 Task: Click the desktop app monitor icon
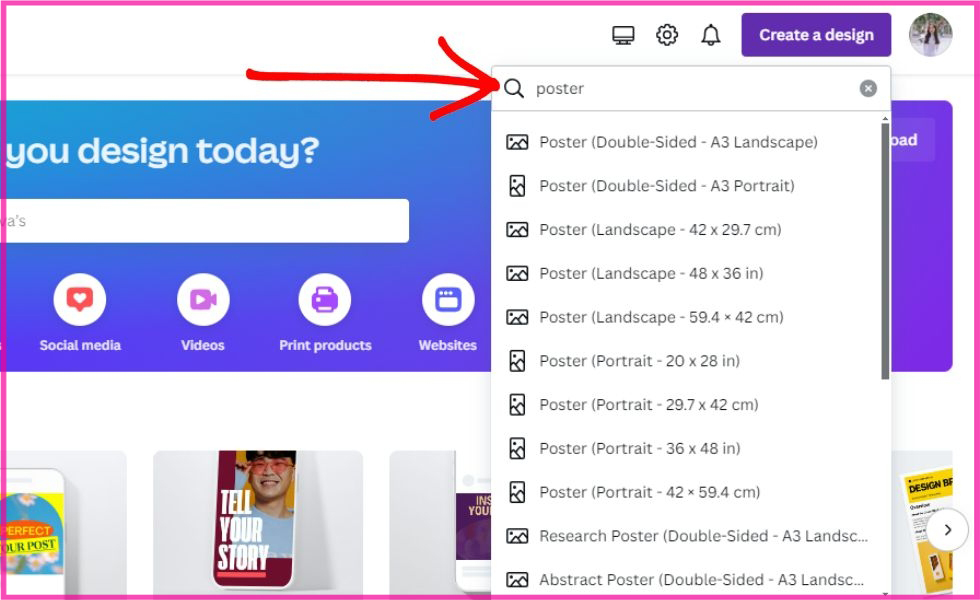(623, 35)
